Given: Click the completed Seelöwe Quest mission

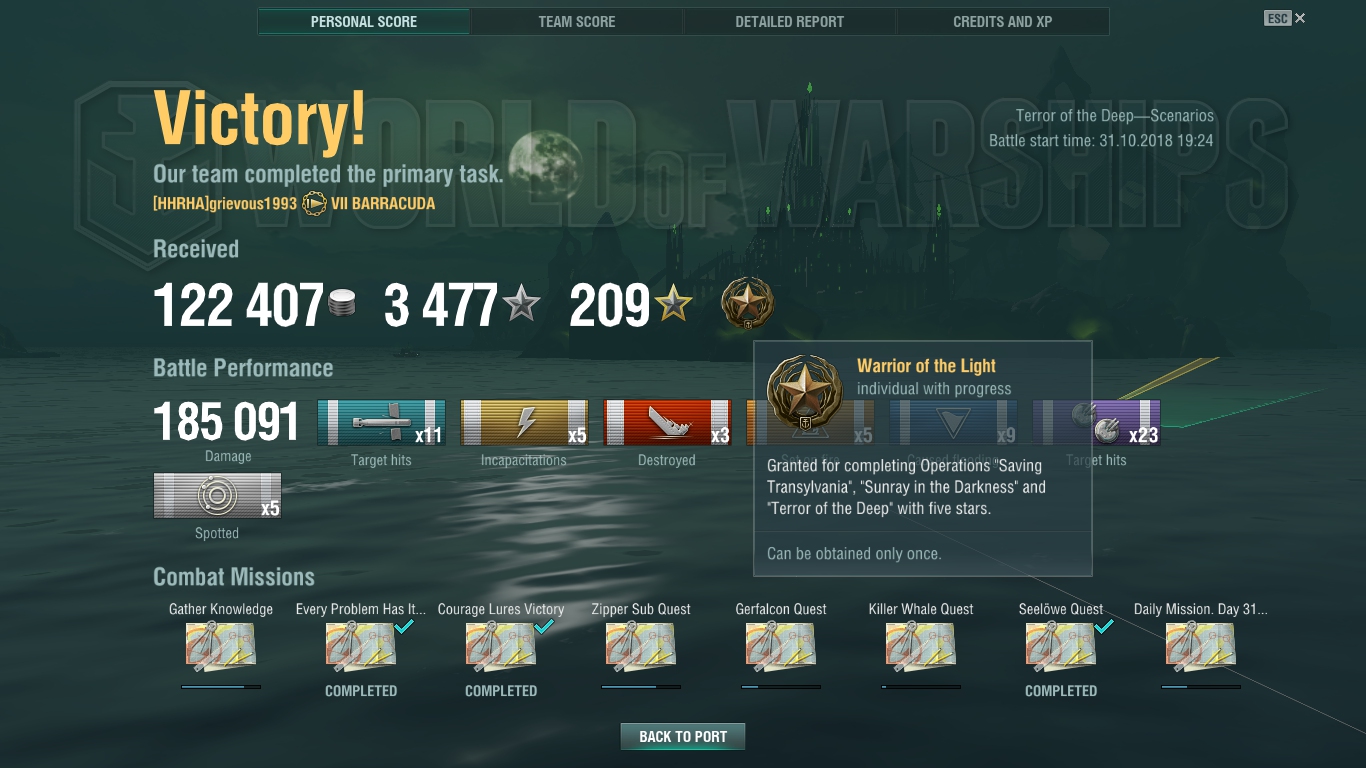Looking at the screenshot, I should [1061, 646].
